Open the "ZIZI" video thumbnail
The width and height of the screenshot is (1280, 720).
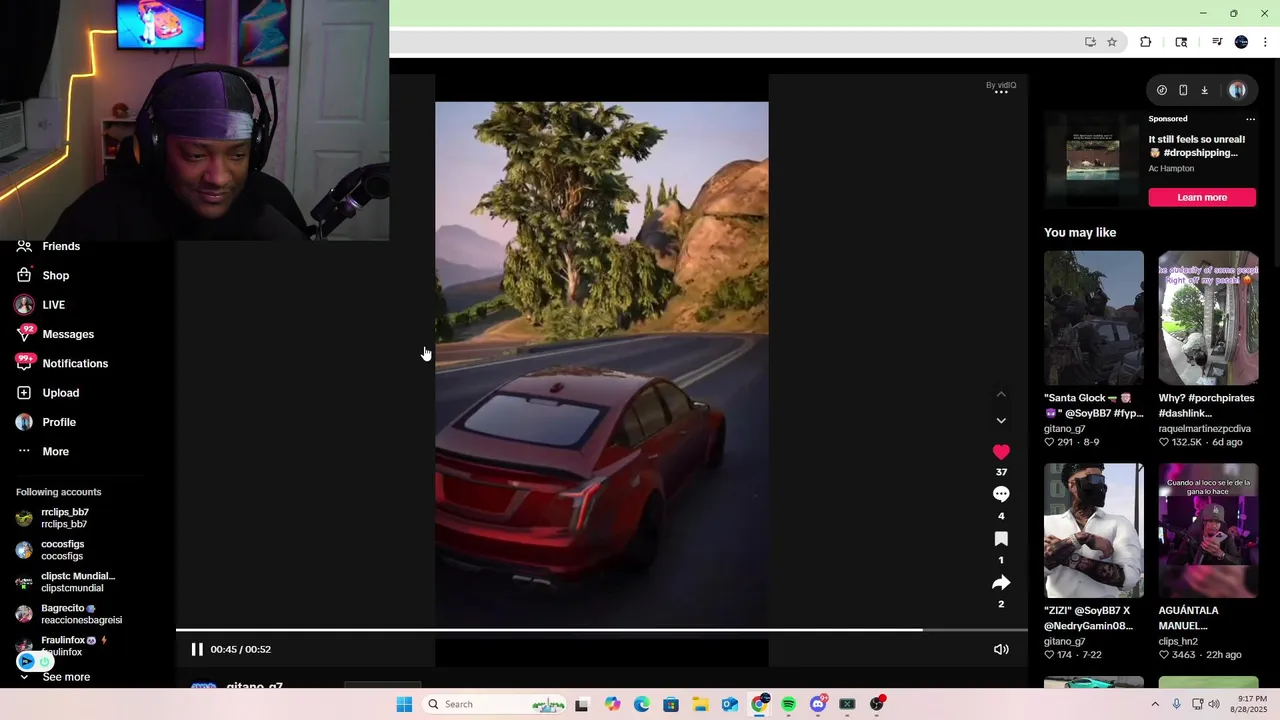coord(1094,530)
